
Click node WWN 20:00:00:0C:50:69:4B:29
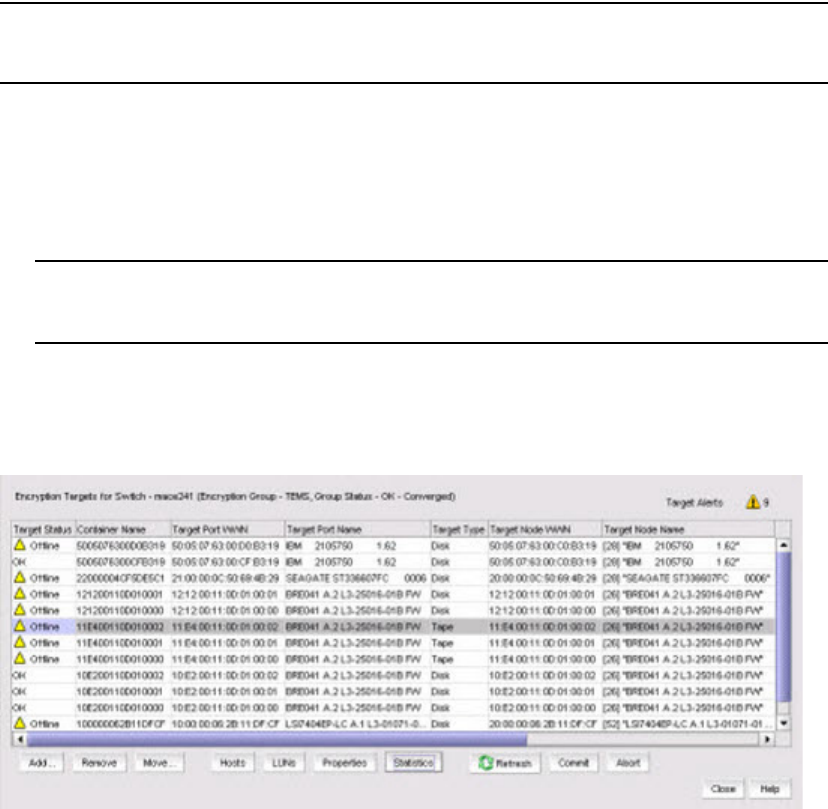[543, 578]
